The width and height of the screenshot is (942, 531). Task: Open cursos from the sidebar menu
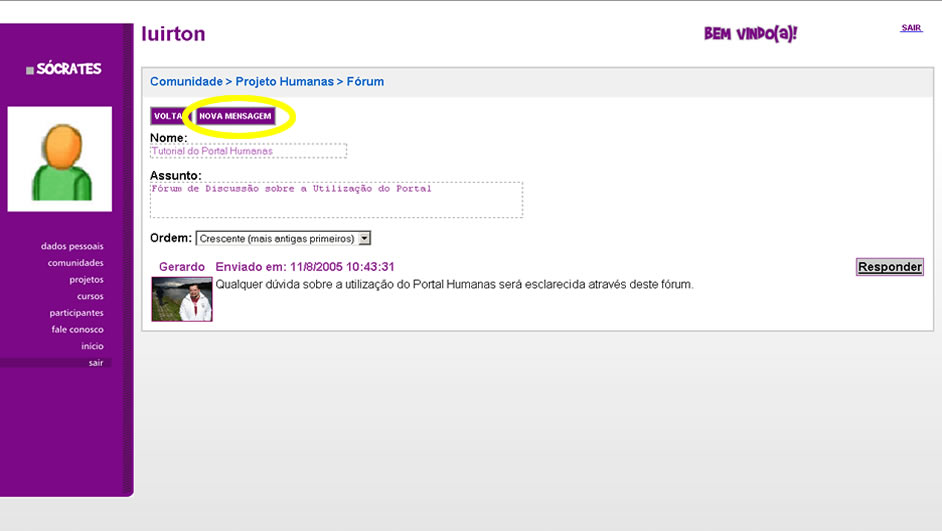(x=90, y=296)
